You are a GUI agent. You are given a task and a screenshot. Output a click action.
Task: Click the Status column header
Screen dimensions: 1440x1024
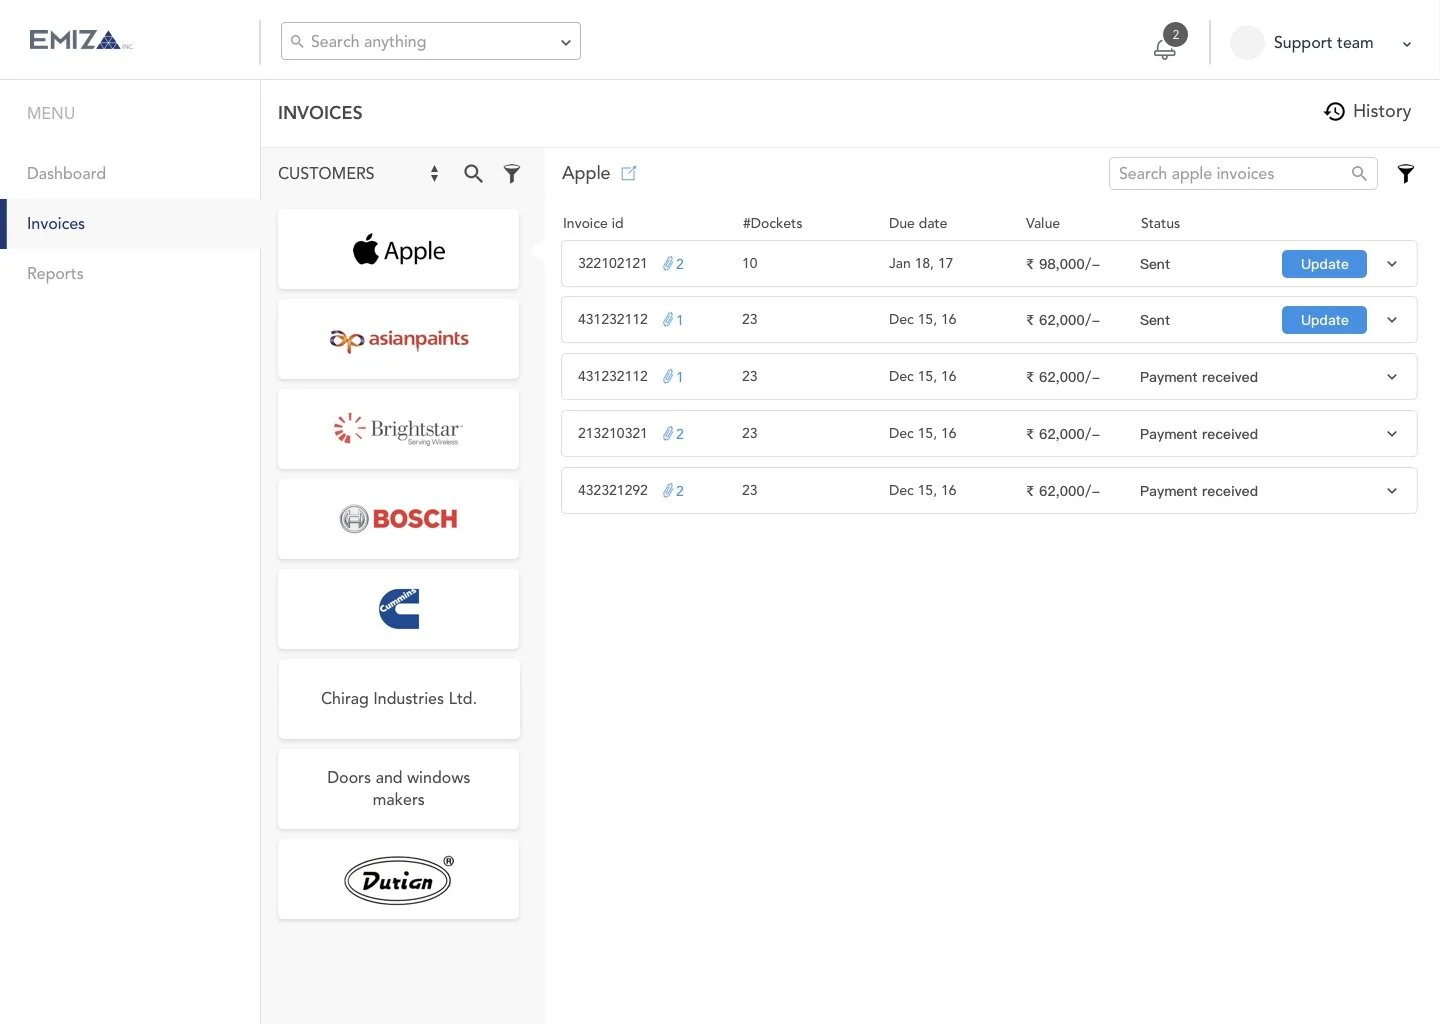(x=1160, y=223)
